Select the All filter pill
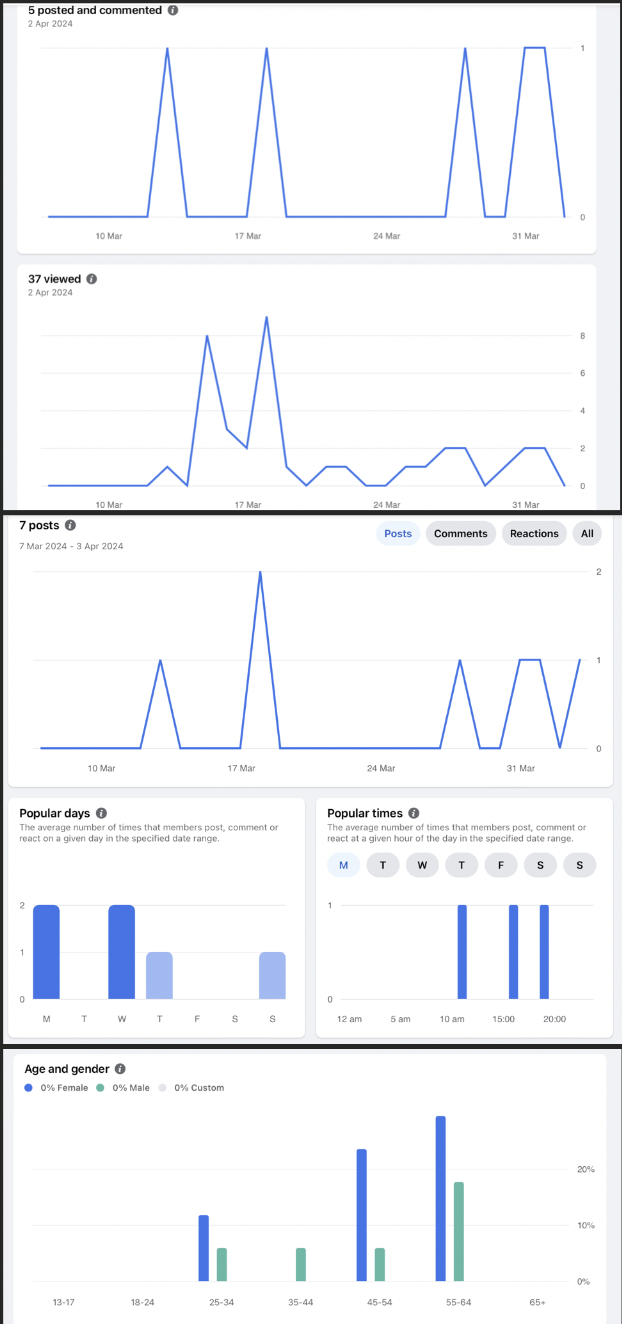 point(587,534)
